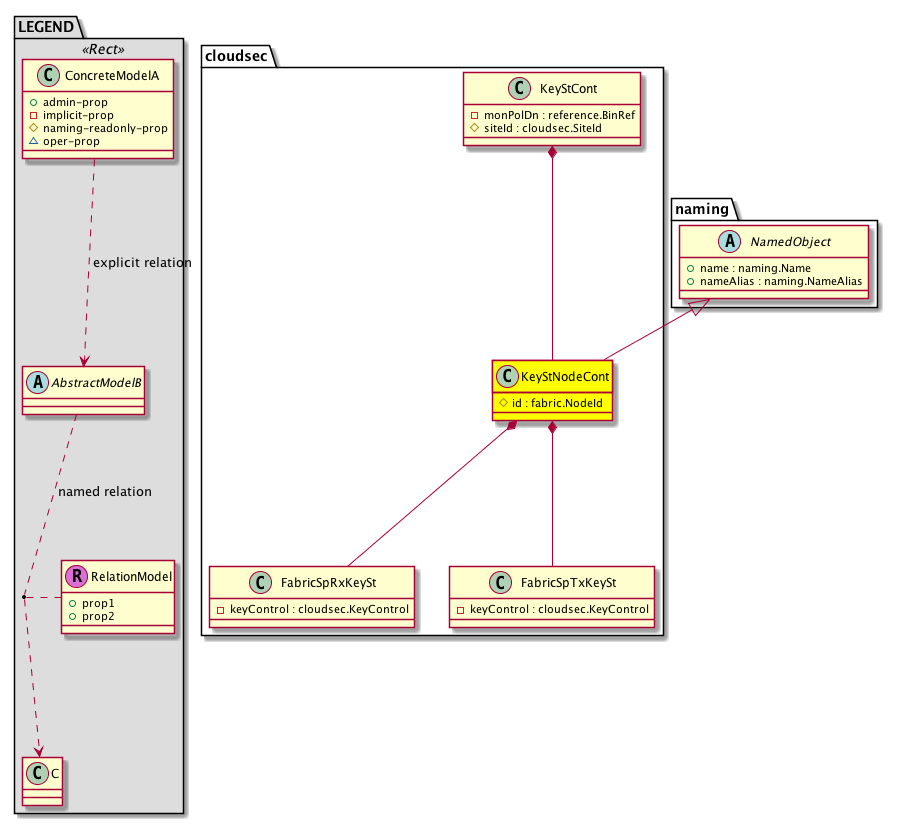Click the 'named relation' label

105,491
